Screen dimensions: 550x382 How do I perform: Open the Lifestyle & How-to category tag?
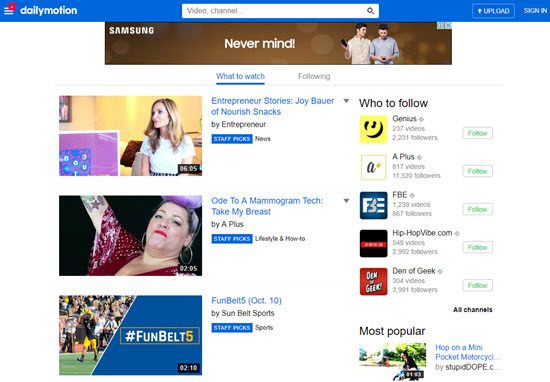[280, 239]
